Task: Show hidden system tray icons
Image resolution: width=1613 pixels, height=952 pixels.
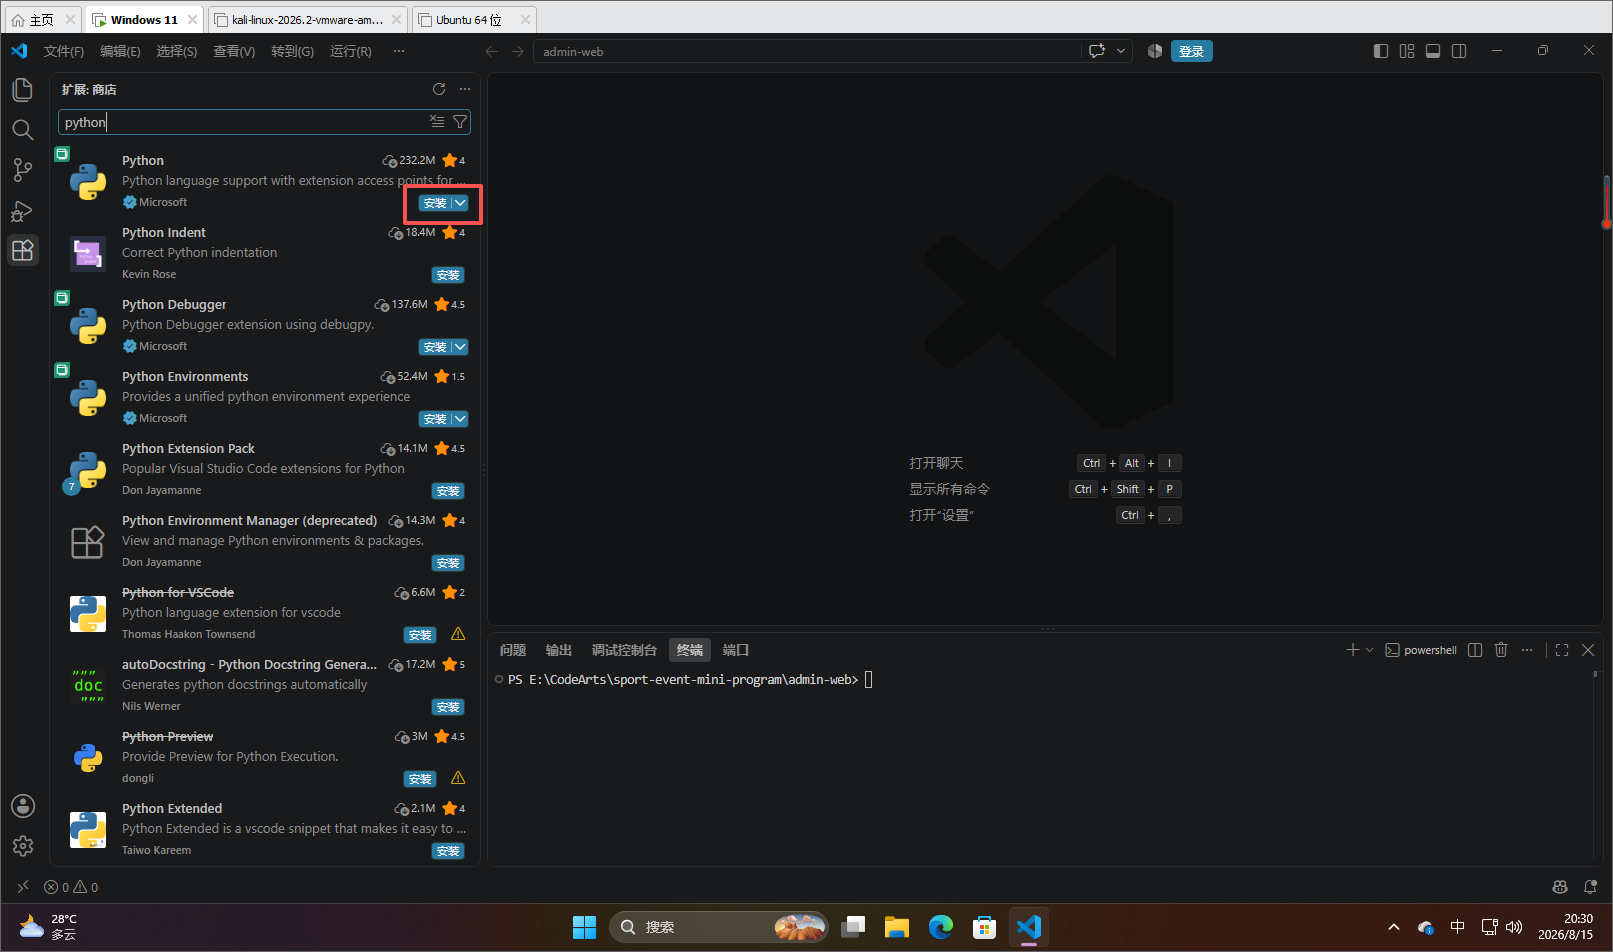Action: click(x=1394, y=927)
